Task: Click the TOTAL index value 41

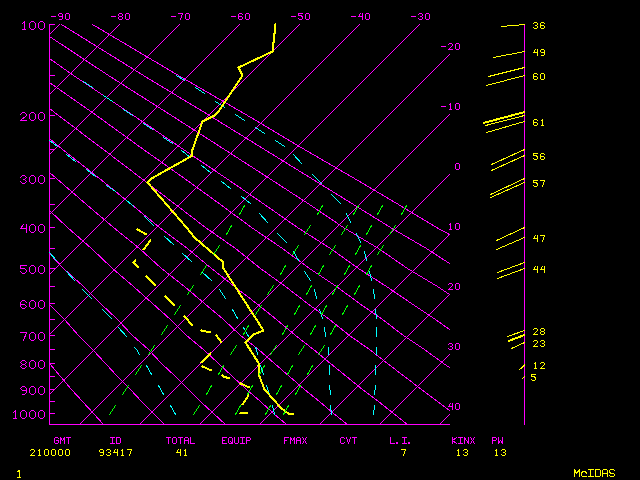Action: point(179,453)
